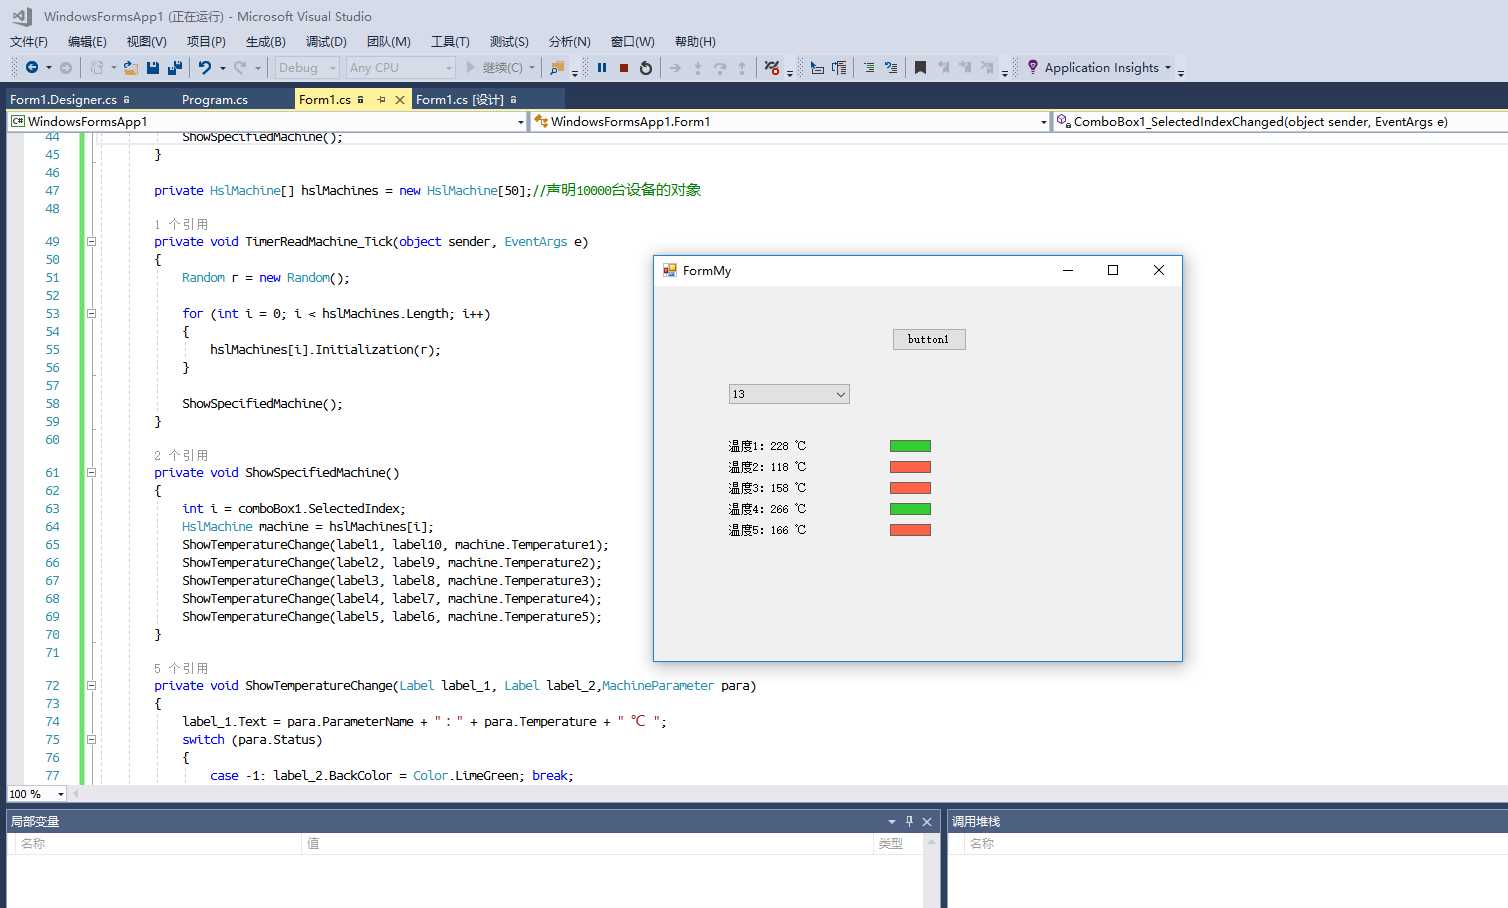Collapse the ShowSpecifiedMachine method outline
Image resolution: width=1508 pixels, height=908 pixels.
point(91,473)
